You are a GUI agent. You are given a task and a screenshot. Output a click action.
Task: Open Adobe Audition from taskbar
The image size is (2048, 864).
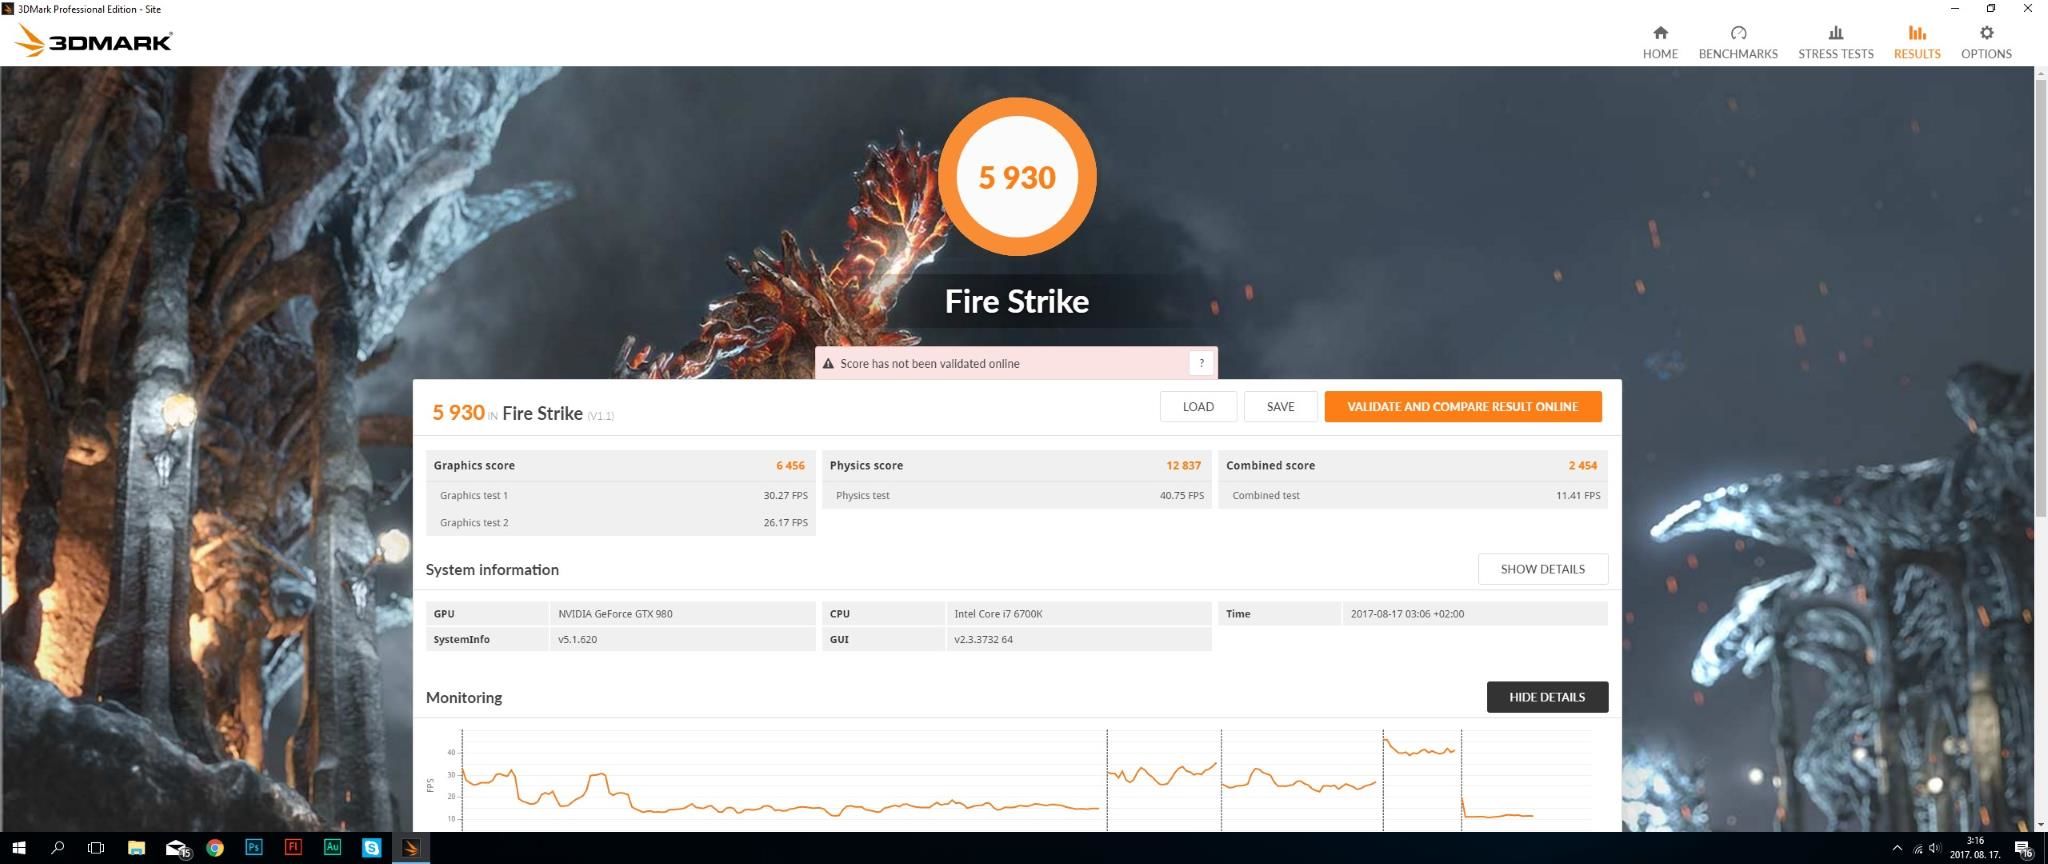click(332, 848)
